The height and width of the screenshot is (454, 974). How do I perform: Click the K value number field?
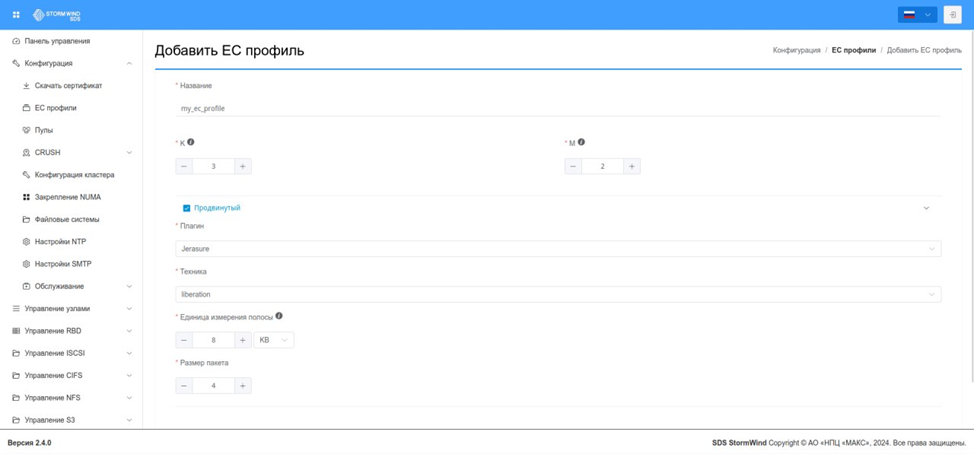pyautogui.click(x=214, y=166)
